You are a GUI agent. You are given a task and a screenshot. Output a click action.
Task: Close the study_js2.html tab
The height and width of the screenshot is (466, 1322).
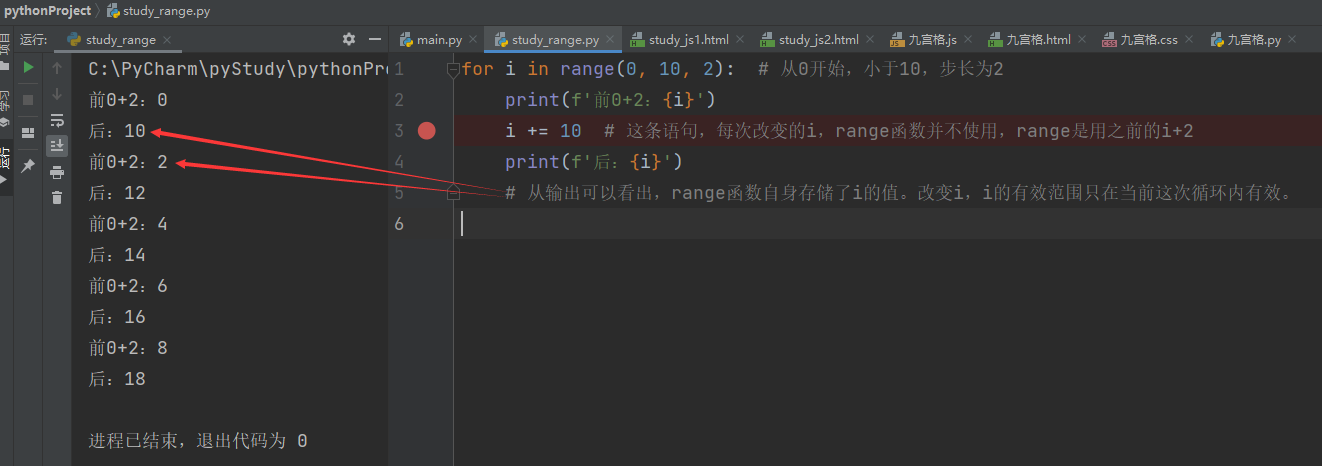point(871,40)
